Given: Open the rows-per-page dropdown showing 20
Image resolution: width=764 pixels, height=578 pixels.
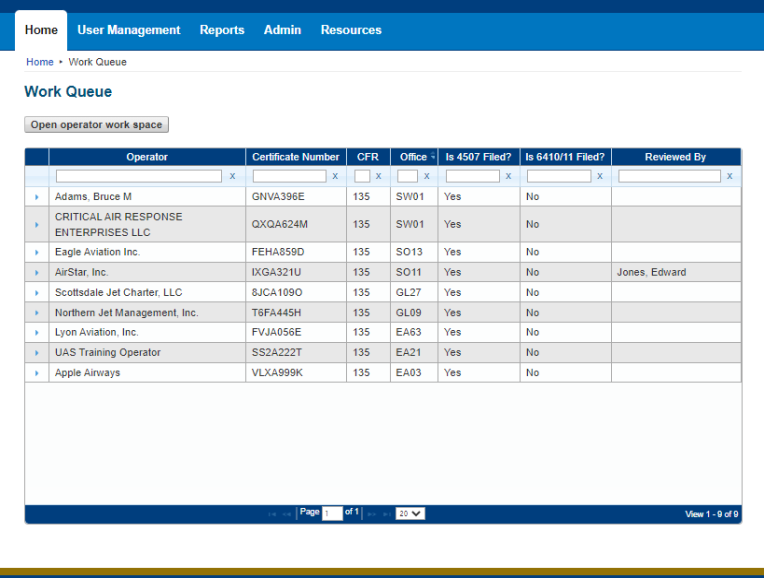Looking at the screenshot, I should pos(410,514).
